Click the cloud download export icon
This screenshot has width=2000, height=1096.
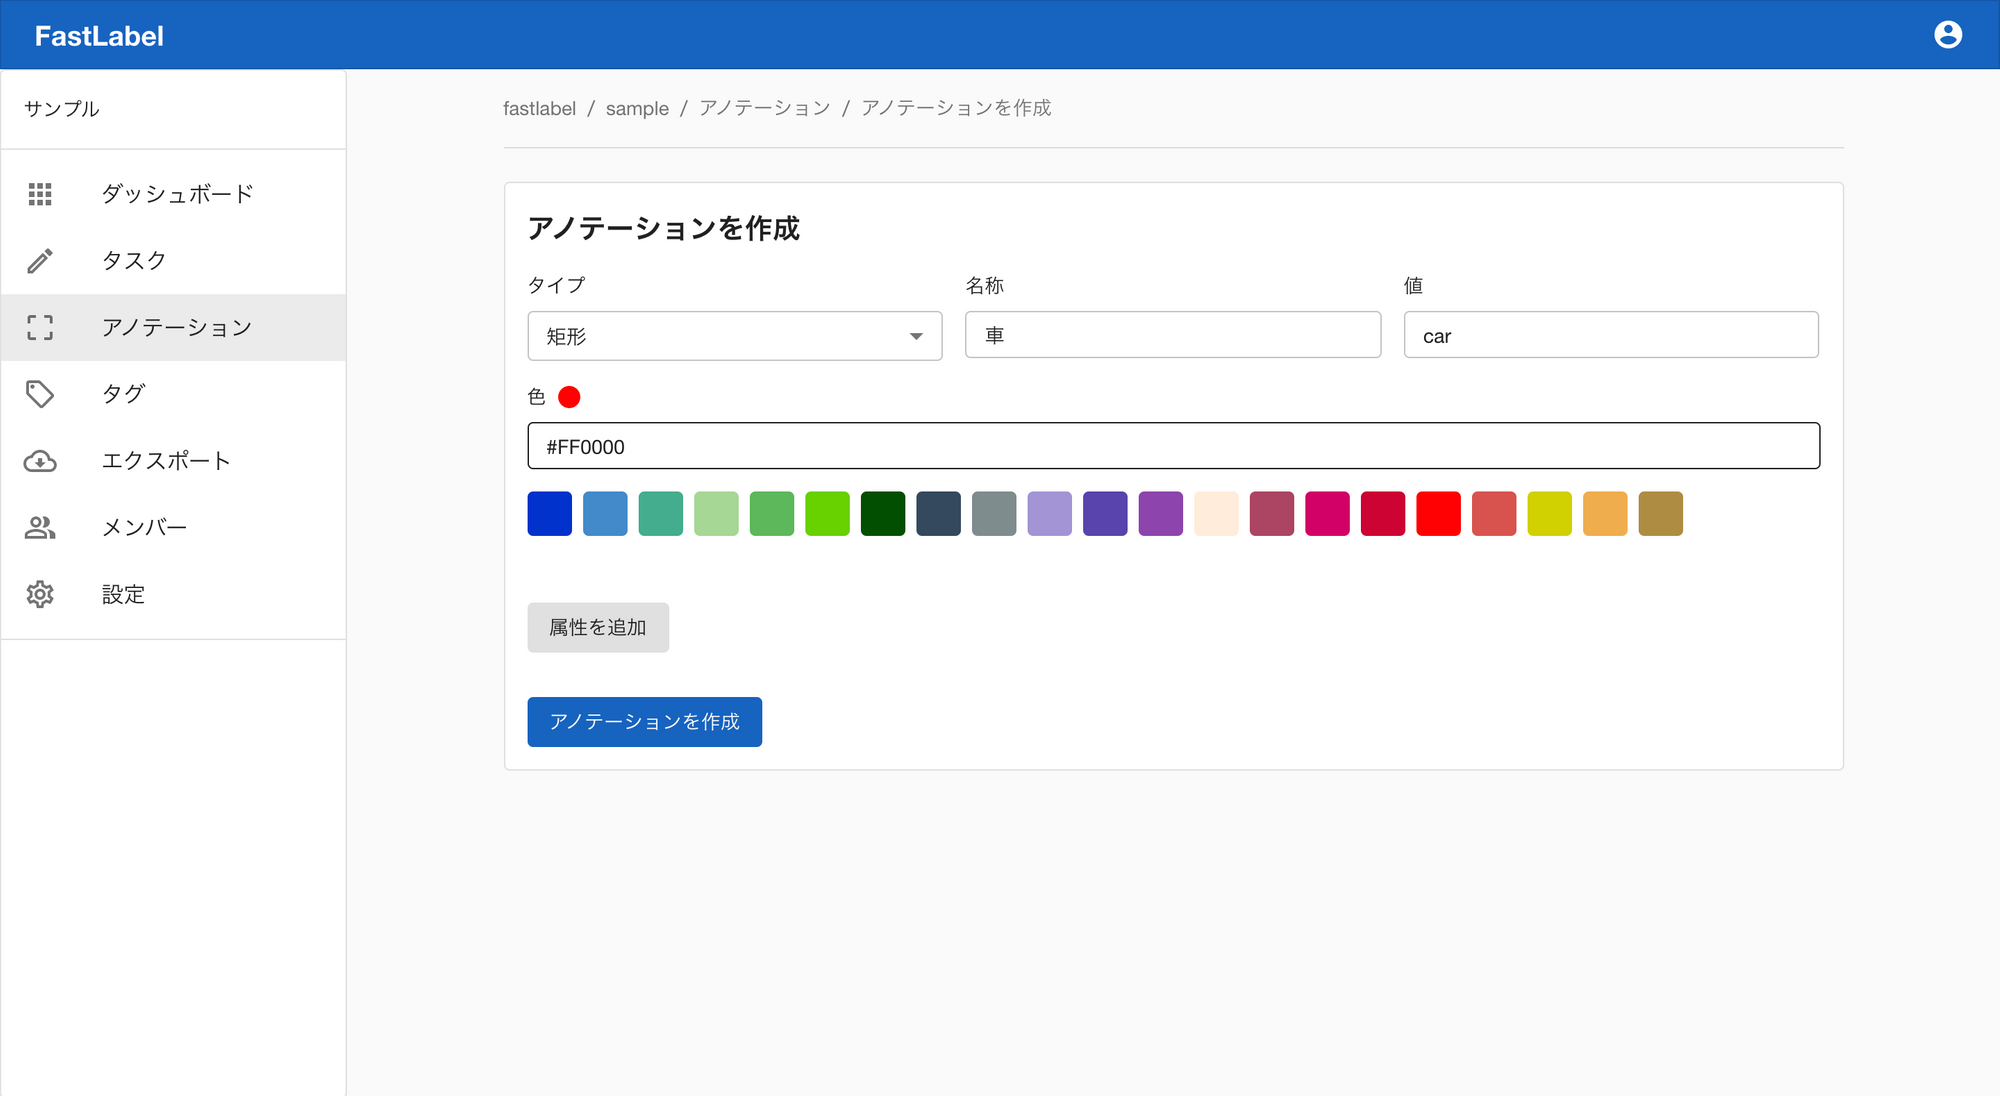40,461
